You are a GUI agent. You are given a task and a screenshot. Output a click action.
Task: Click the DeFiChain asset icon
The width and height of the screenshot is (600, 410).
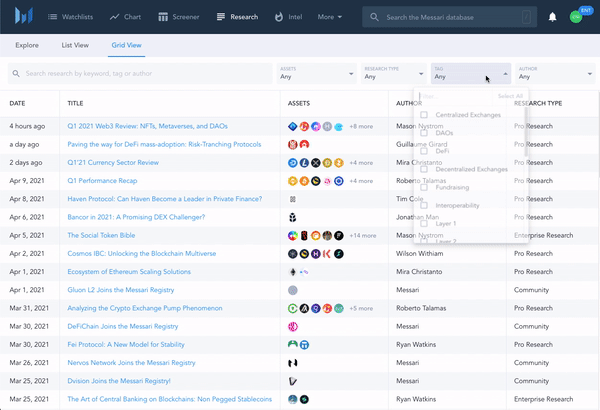click(x=293, y=327)
